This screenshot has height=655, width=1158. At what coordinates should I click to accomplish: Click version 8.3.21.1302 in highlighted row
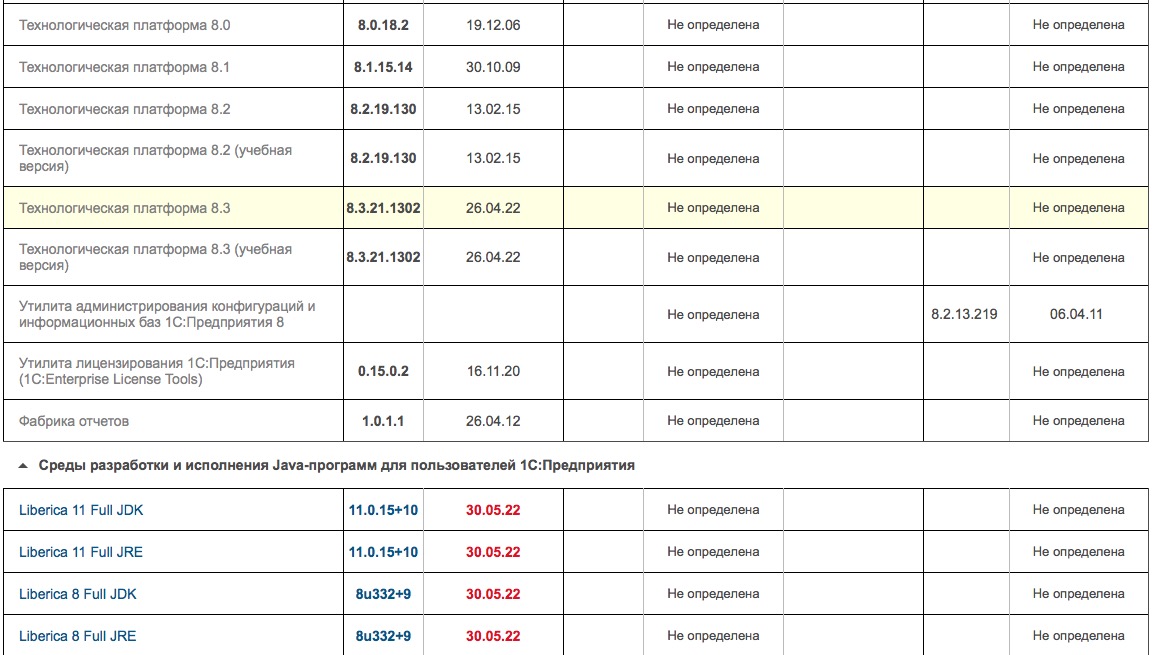point(383,208)
